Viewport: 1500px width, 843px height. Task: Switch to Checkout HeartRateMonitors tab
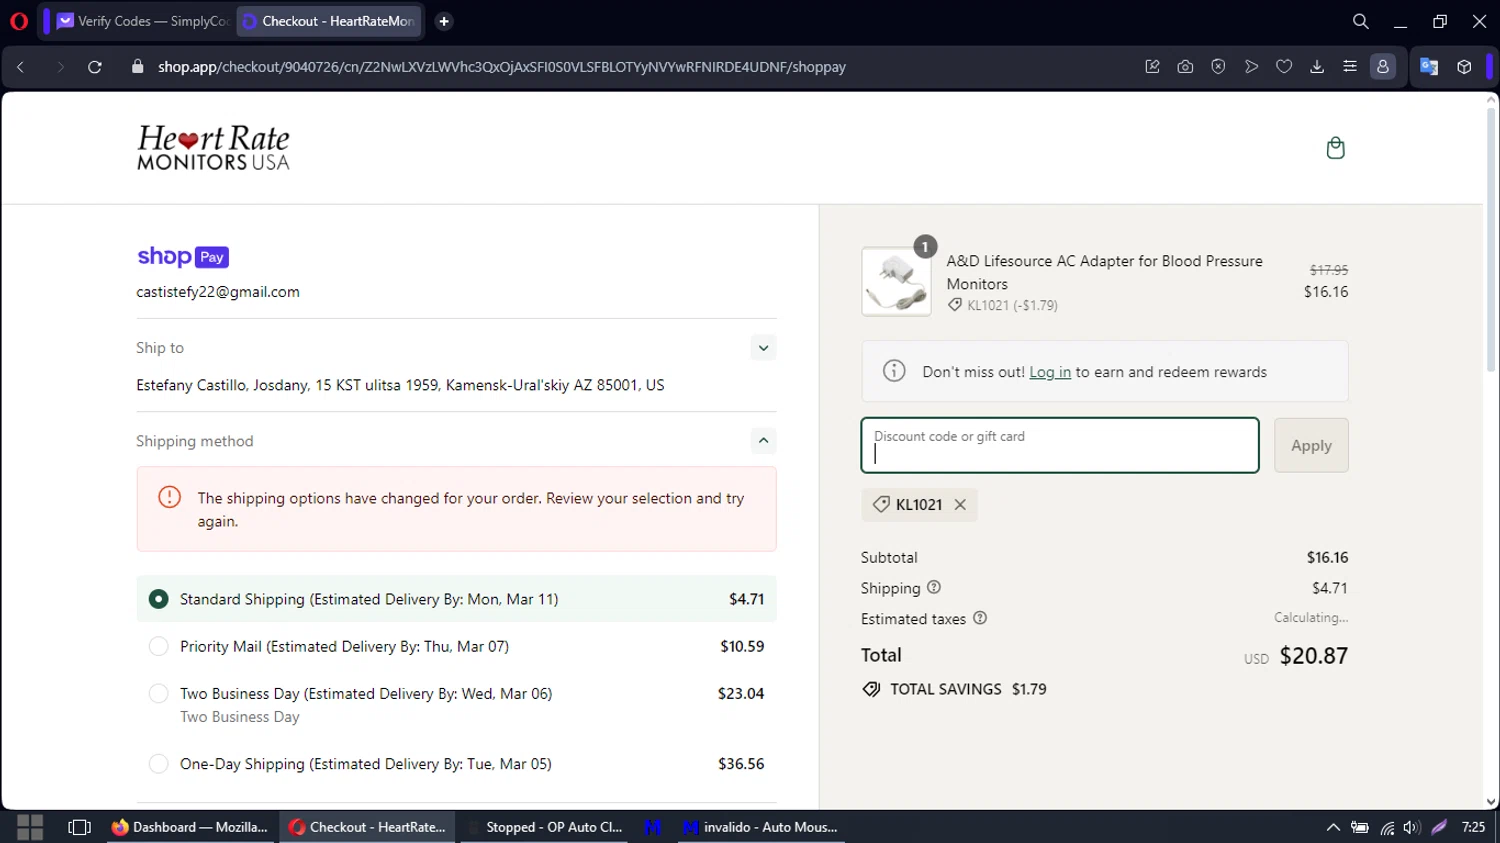point(330,21)
